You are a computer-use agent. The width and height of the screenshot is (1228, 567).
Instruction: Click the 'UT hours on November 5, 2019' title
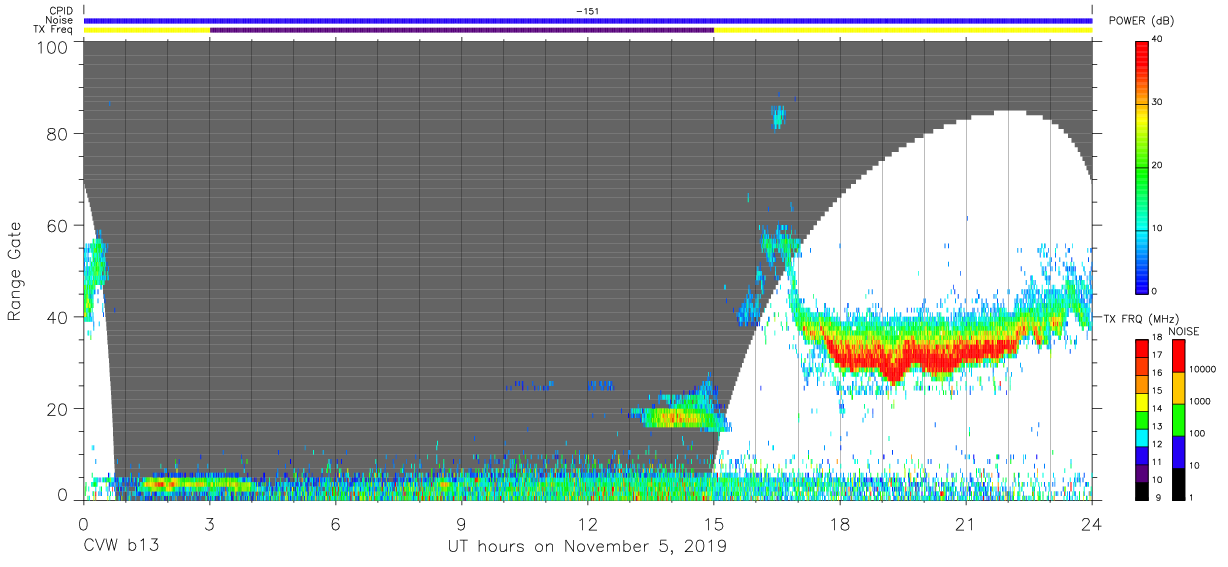(587, 547)
